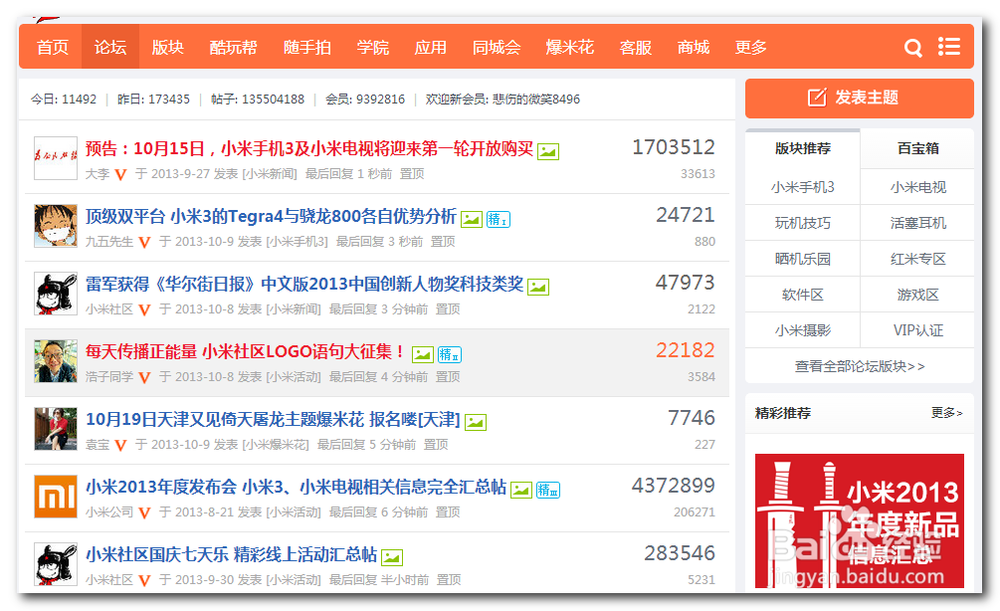Viewport: 1000px width, 611px height.
Task: Open 玩机技巧 board link
Action: (x=802, y=223)
